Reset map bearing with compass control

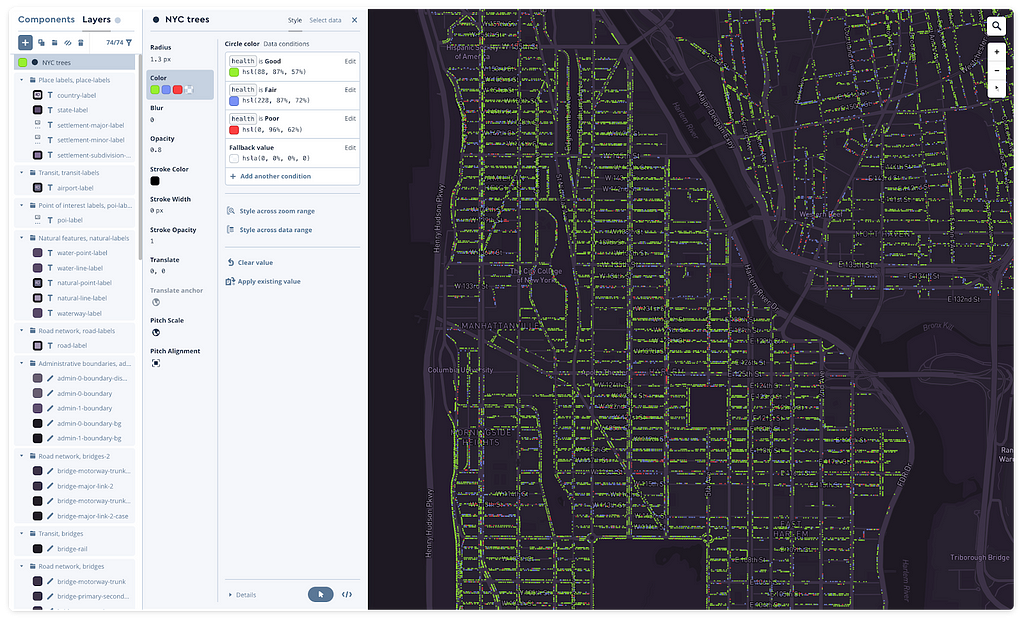click(996, 88)
